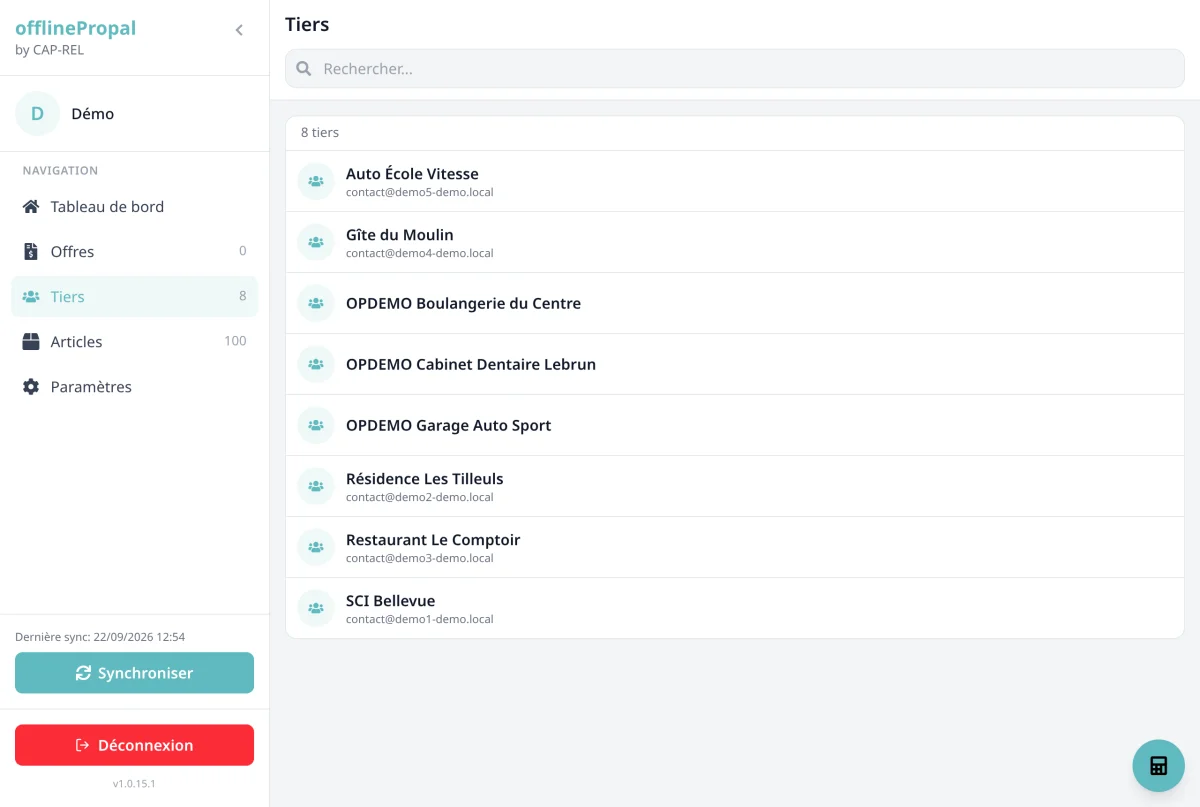Click the icon beside Résidence Les Tilleuls
The width and height of the screenshot is (1200, 807).
[x=316, y=487]
